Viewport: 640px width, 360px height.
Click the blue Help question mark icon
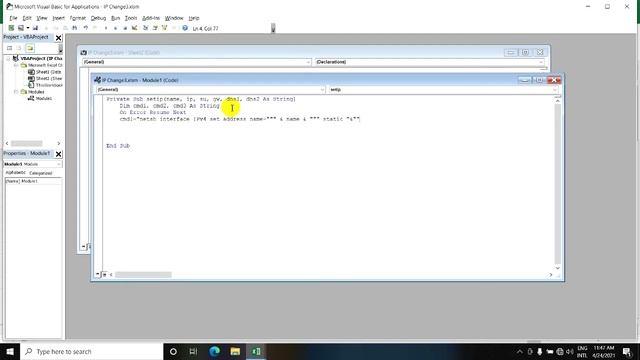pyautogui.click(x=185, y=28)
